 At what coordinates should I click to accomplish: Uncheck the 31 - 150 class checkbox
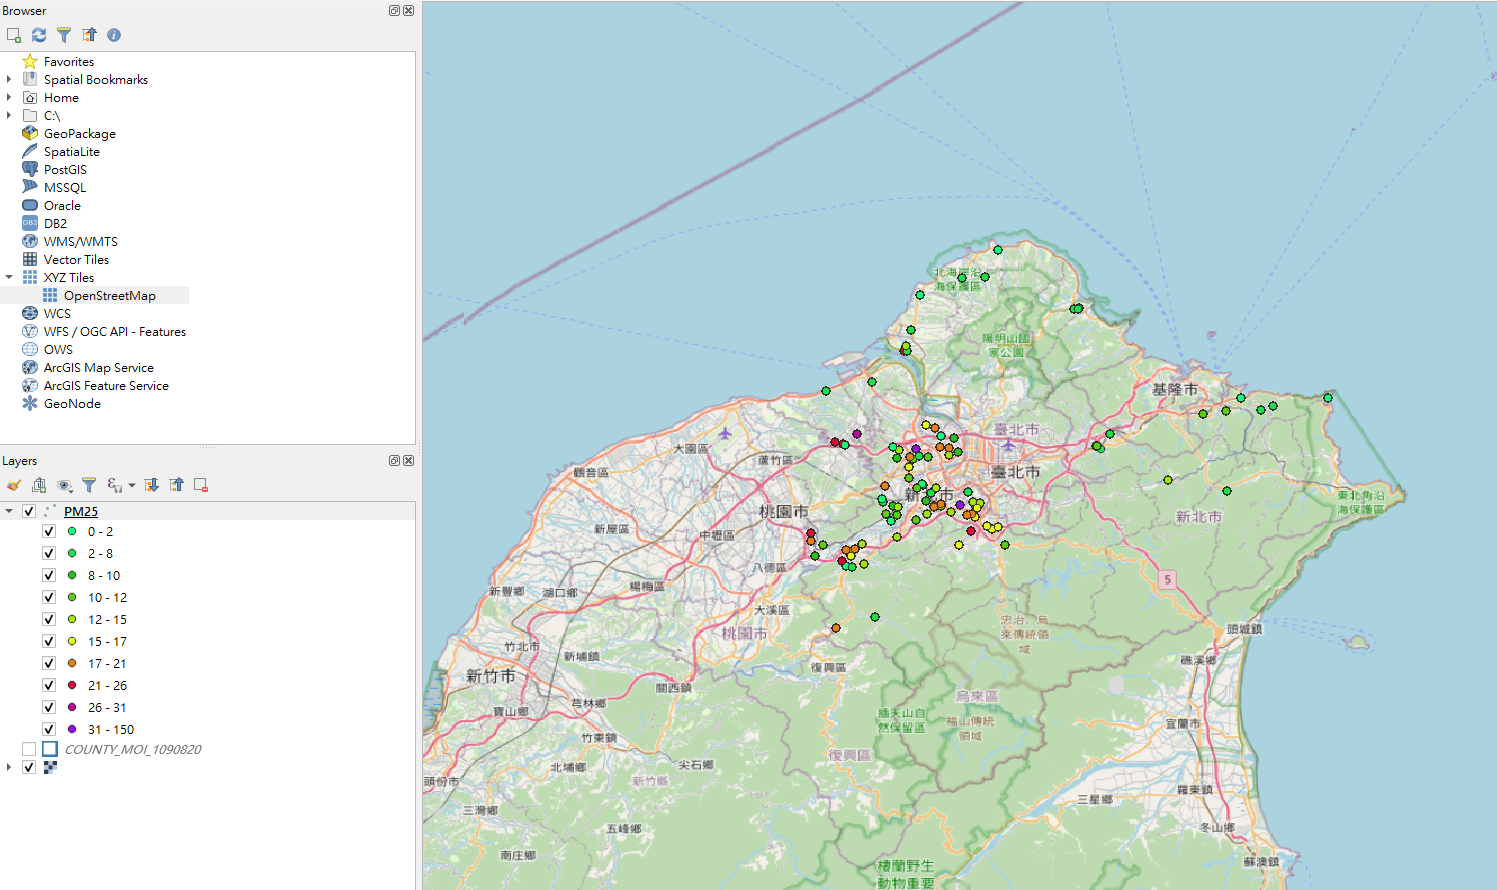pos(49,729)
